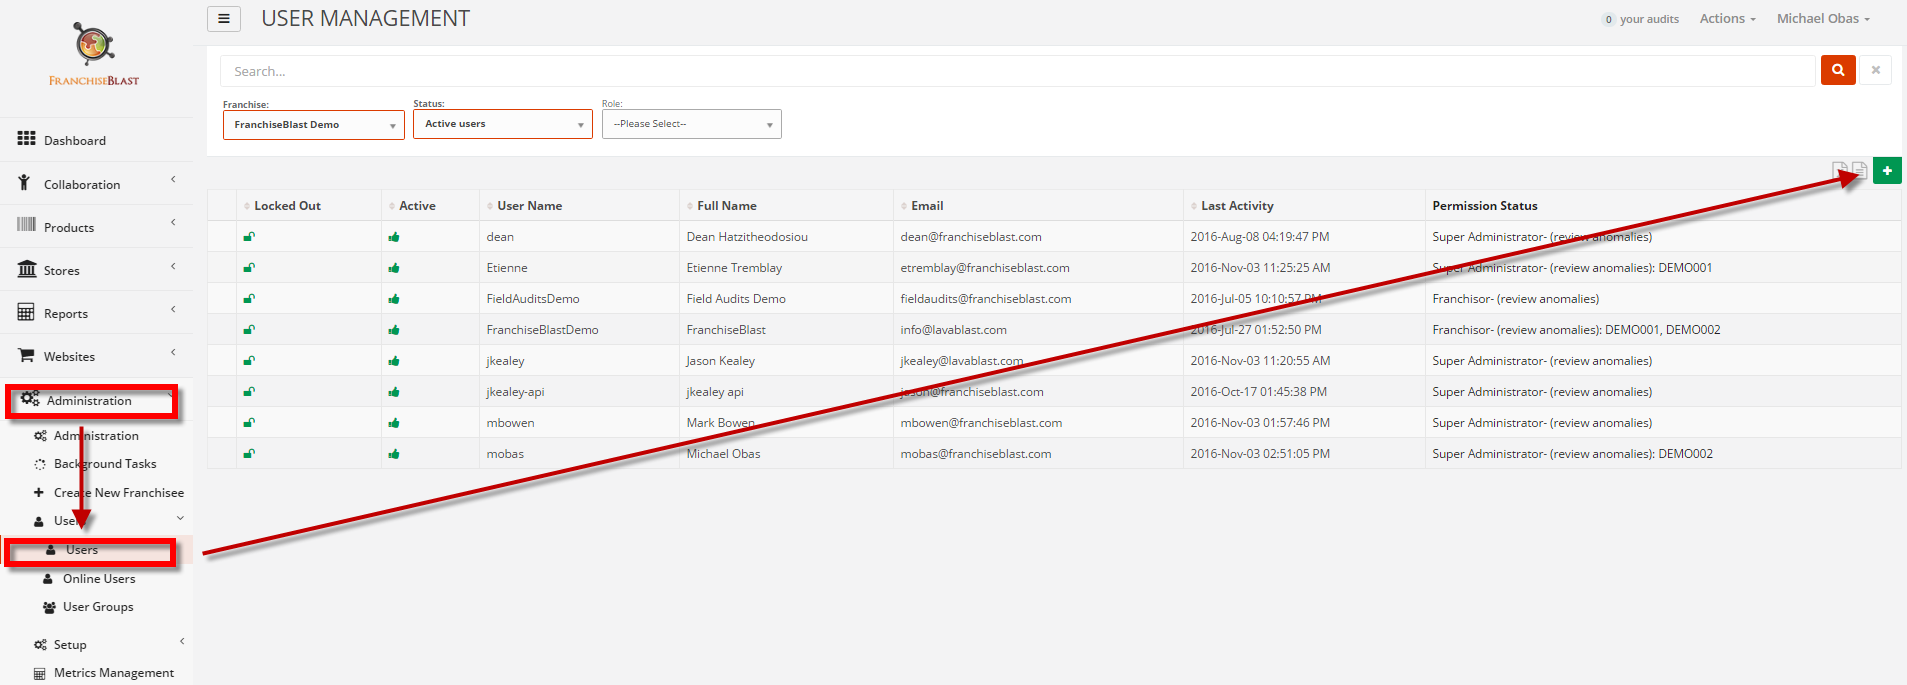Click the Reports table icon
The height and width of the screenshot is (685, 1907).
tap(26, 312)
